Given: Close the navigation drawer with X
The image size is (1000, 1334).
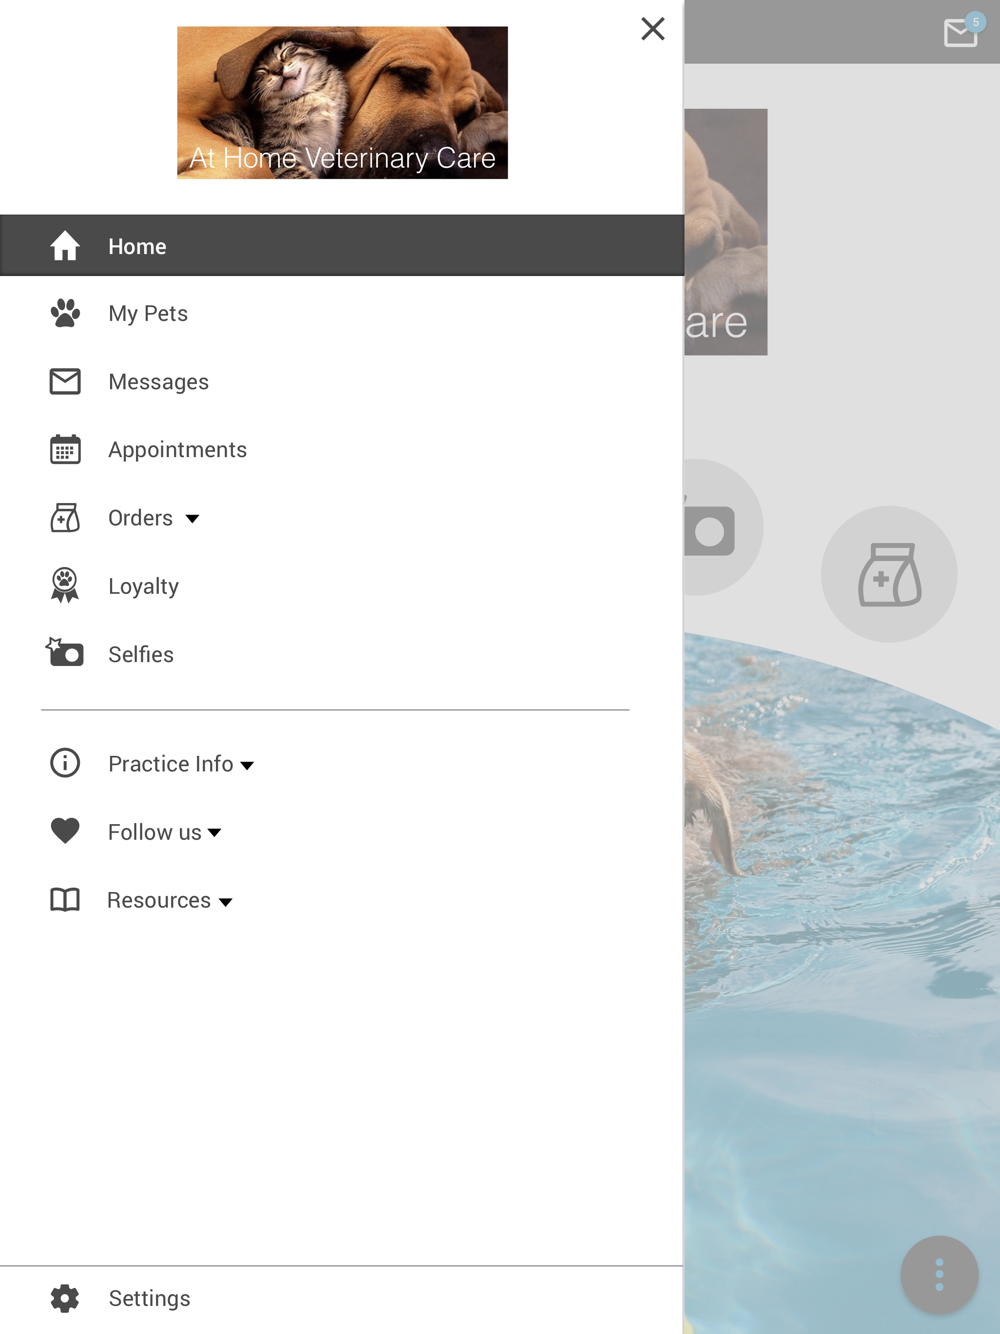Looking at the screenshot, I should coord(653,29).
